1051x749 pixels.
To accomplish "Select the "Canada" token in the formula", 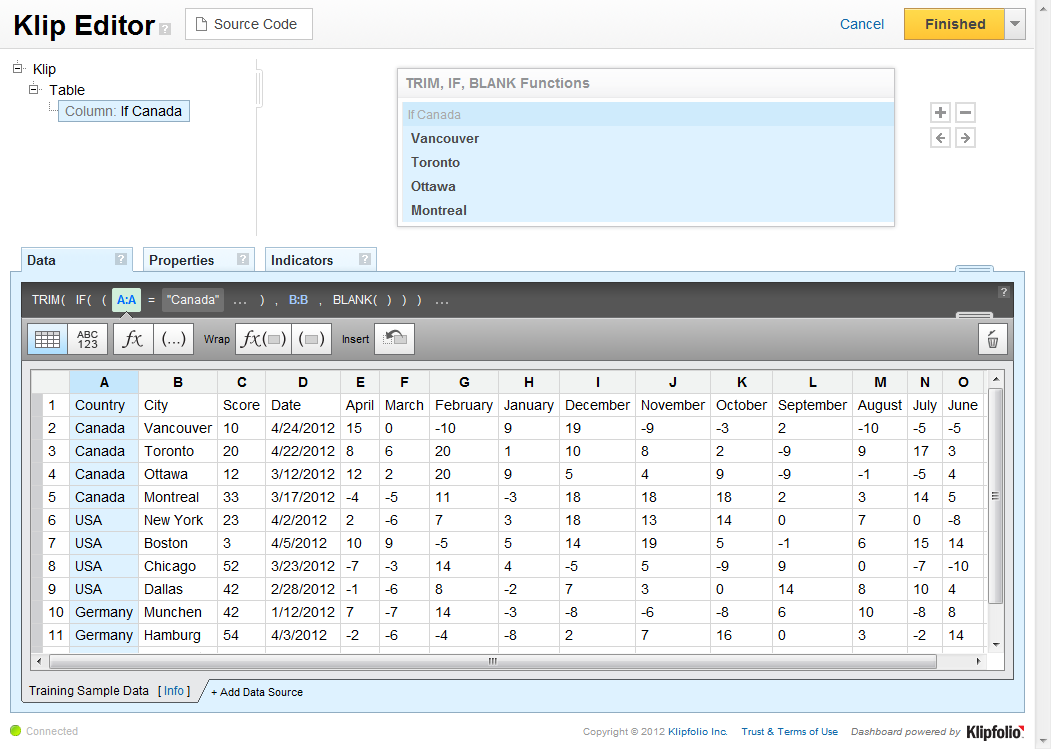I will 192,300.
